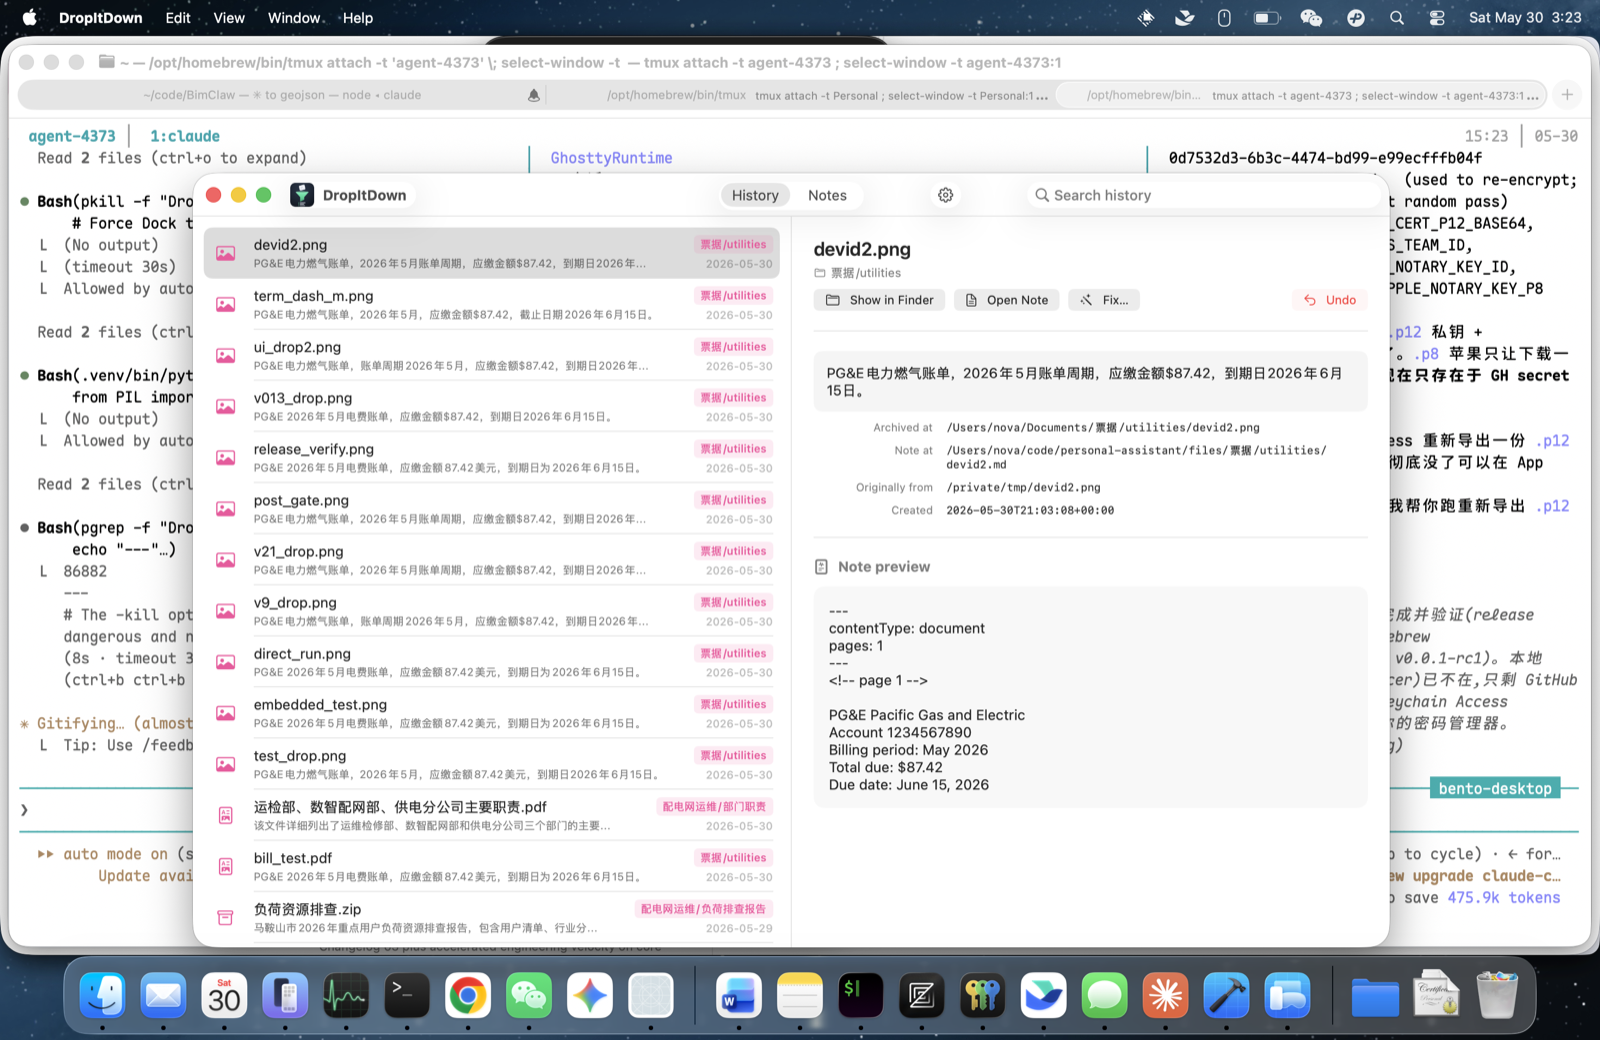Click the 1:claude tmux window label
The image size is (1600, 1040).
pos(185,136)
